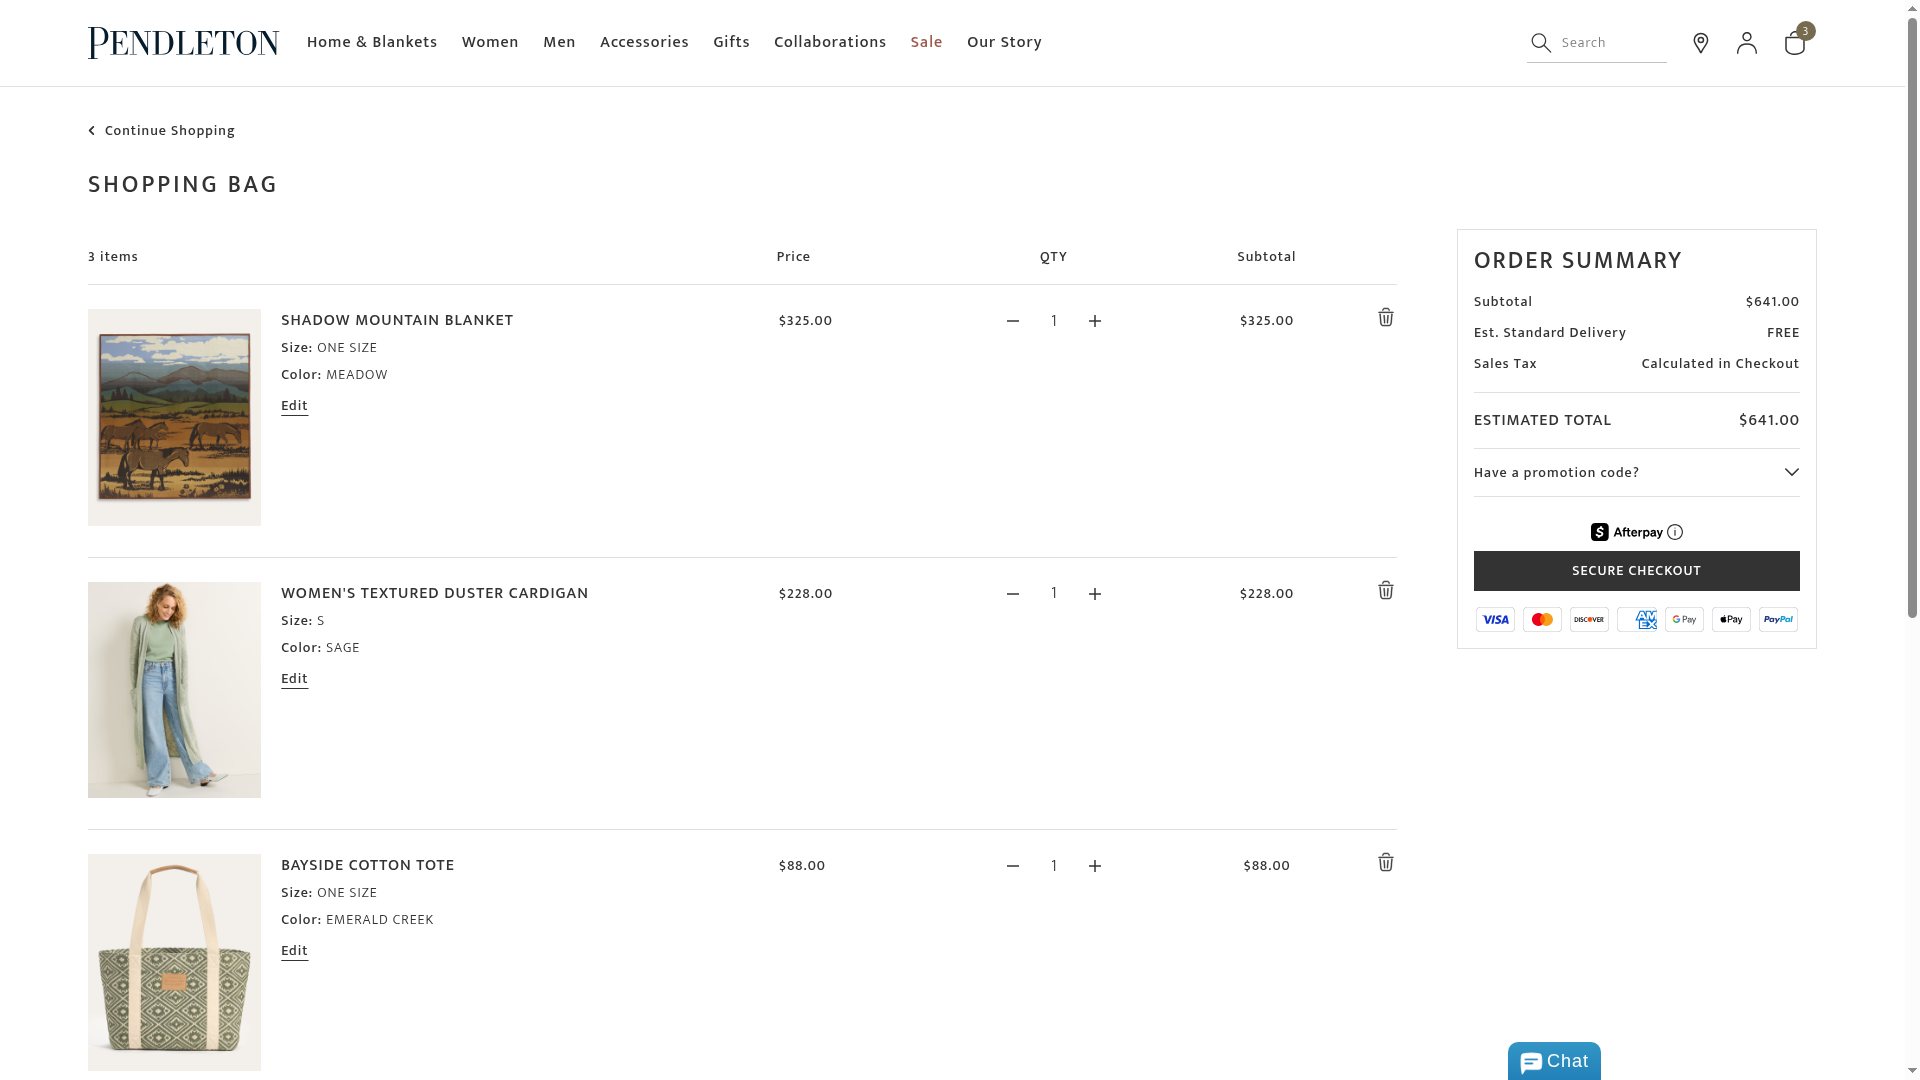Open the Collaborations menu
The width and height of the screenshot is (1920, 1080).
coord(829,42)
